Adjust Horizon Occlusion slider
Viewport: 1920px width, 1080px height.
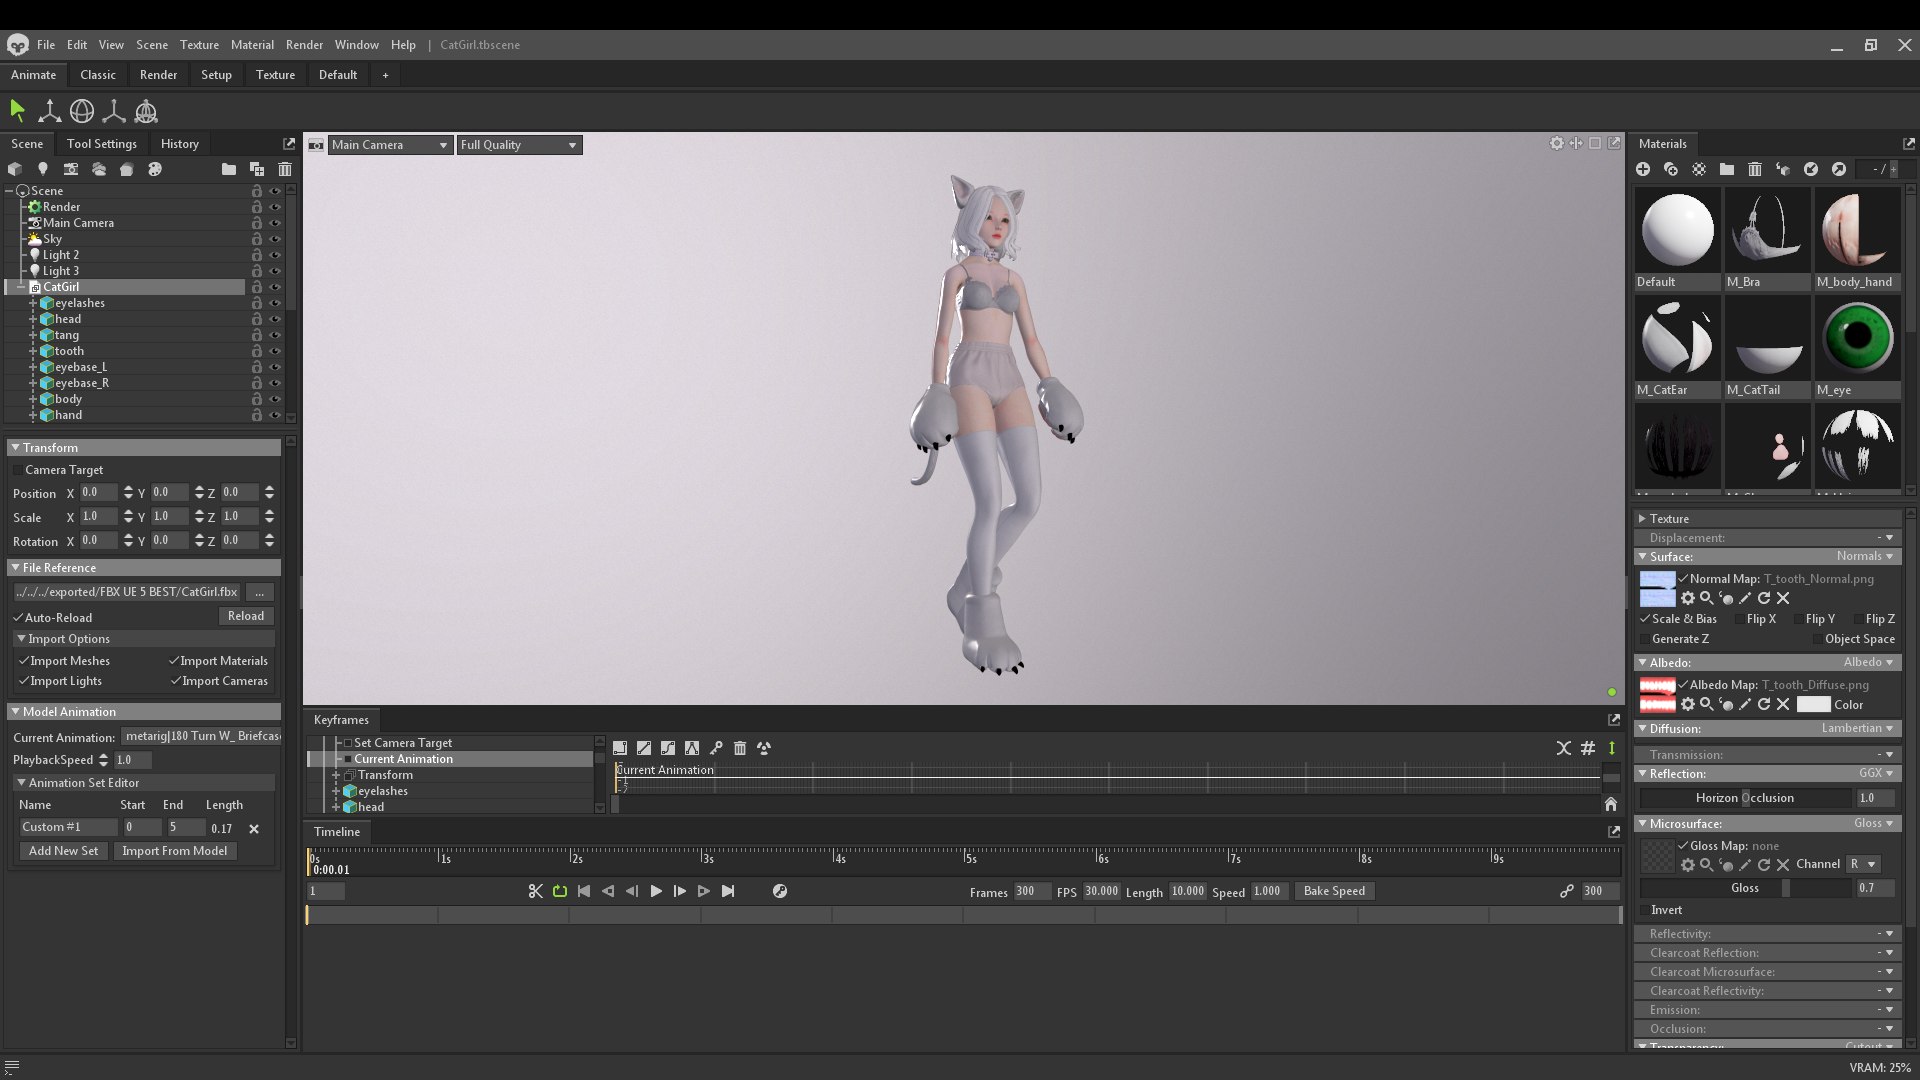tap(1745, 798)
